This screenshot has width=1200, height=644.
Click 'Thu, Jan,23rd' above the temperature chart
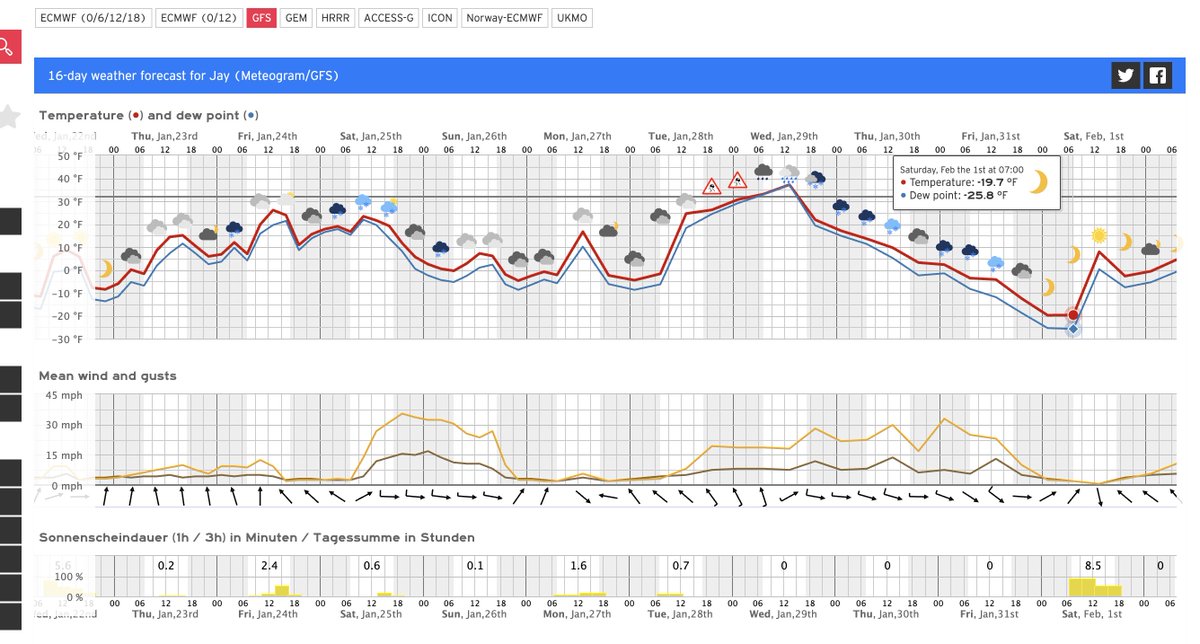pos(165,136)
